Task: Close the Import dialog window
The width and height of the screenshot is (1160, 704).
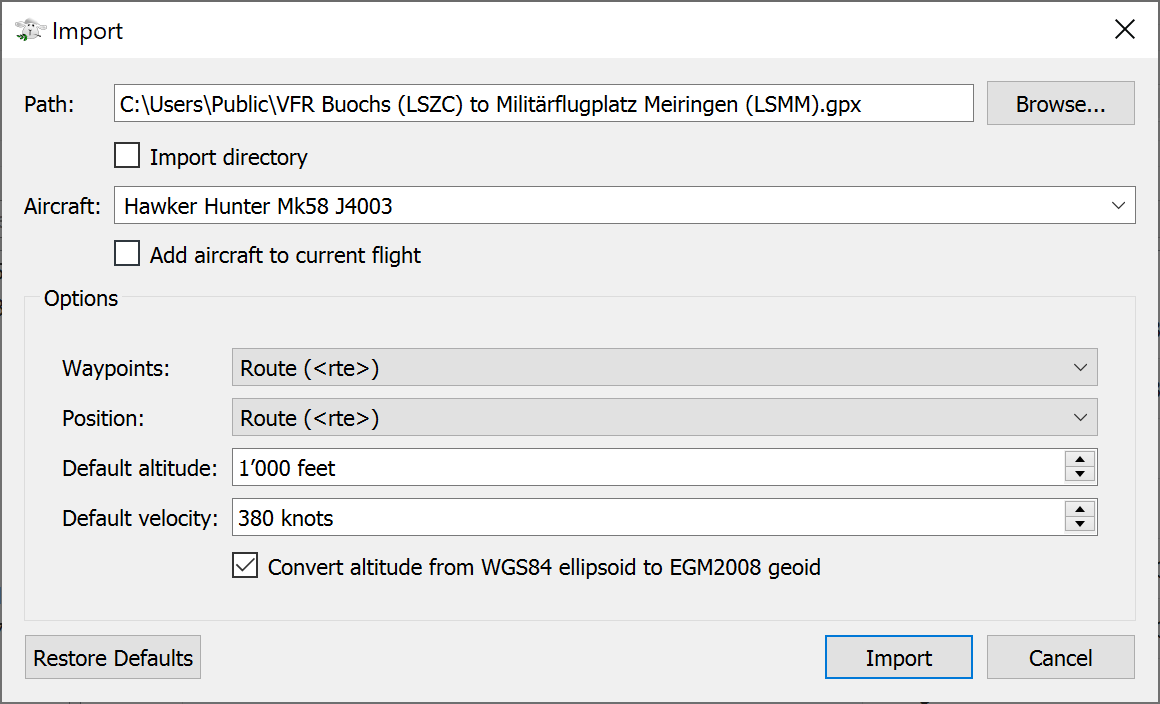Action: (1125, 30)
